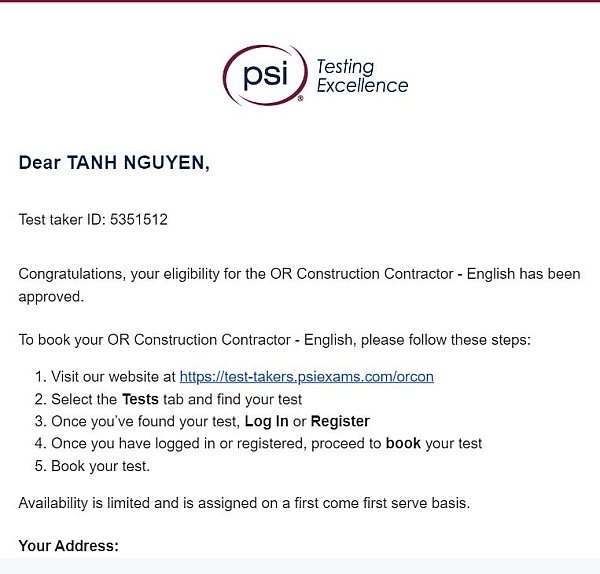The width and height of the screenshot is (600, 574).
Task: Click the "Your Address:" heading
Action: 68,546
